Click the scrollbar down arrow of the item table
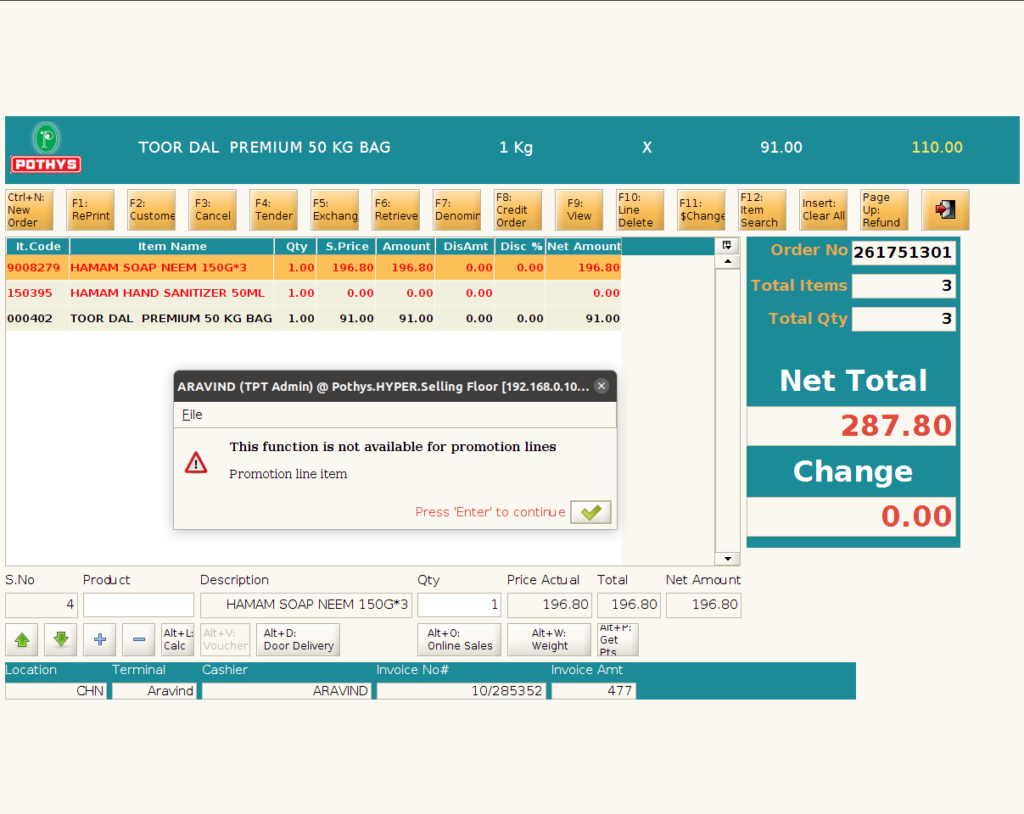This screenshot has width=1024, height=814. [x=728, y=559]
